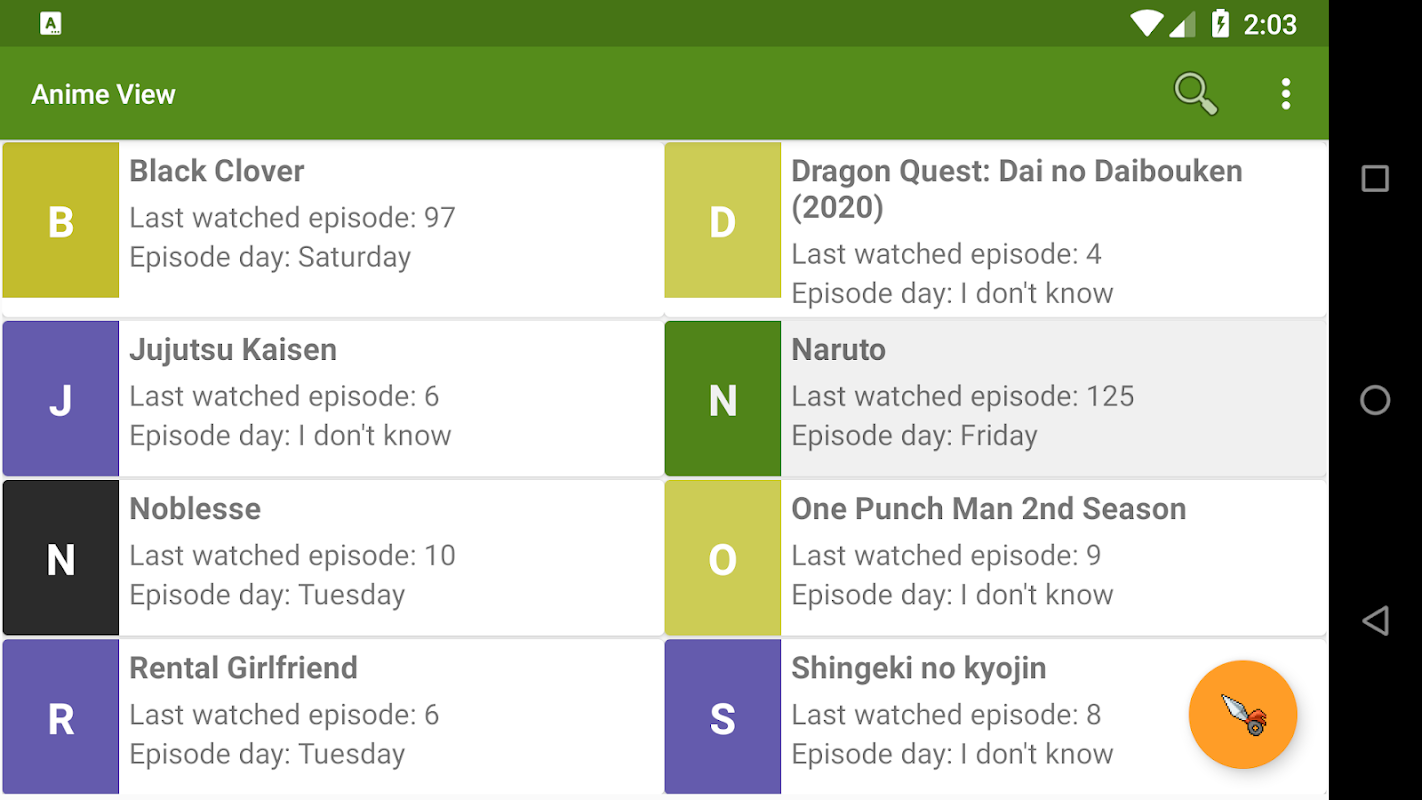The image size is (1422, 800).
Task: Tap the Shingeki no kyojin title
Action: [x=918, y=668]
